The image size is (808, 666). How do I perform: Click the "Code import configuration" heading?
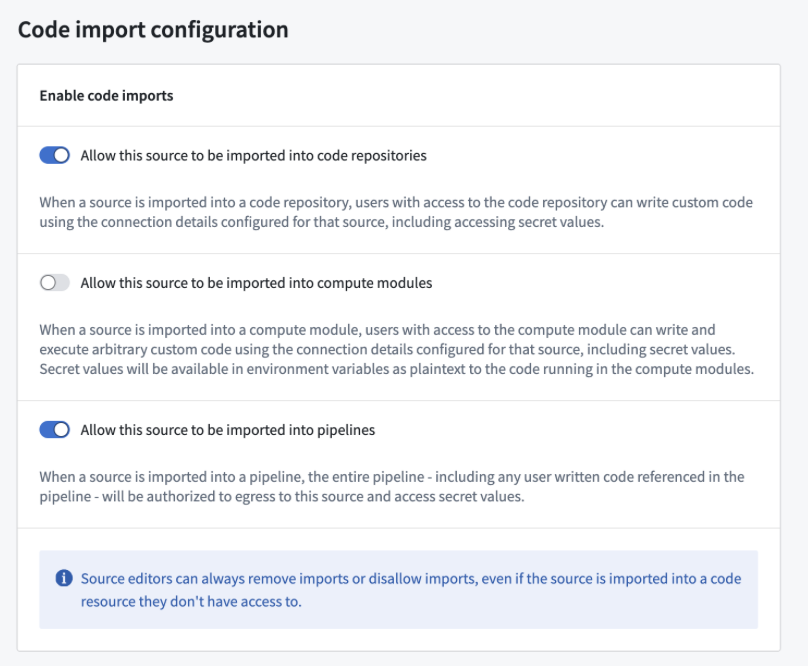pos(153,29)
